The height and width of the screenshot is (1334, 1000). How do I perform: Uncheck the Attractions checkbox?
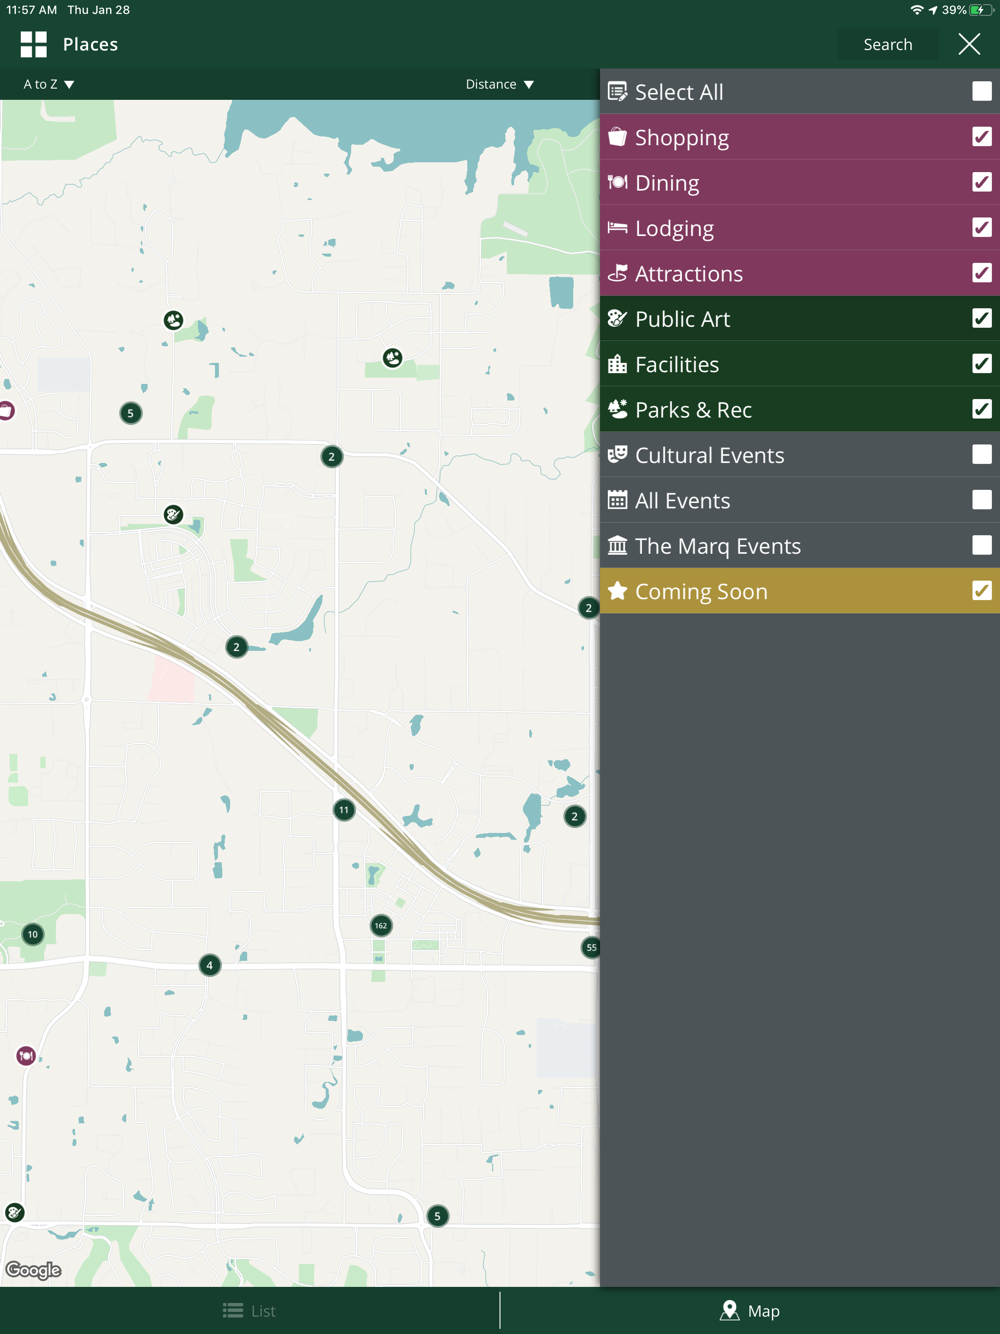coord(982,273)
